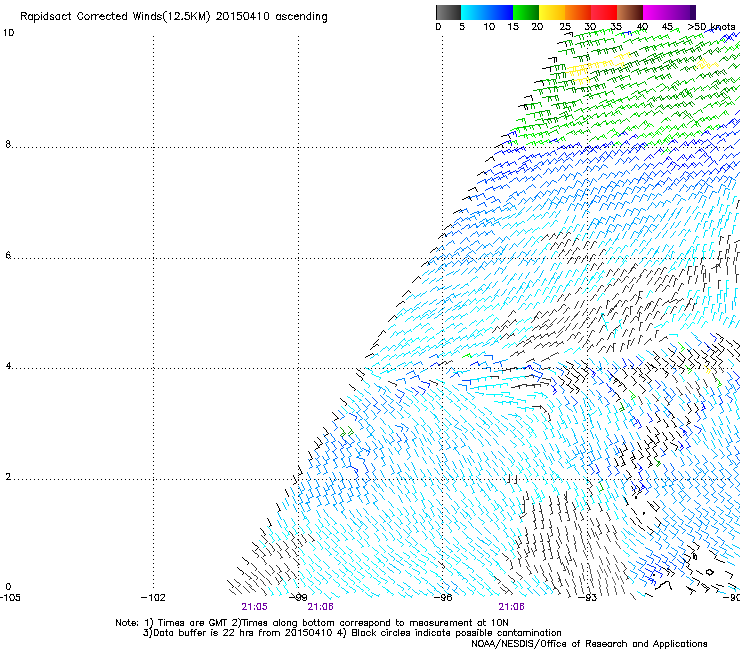740x650 pixels.
Task: Click the 'Rapidscat Corrected Winds(12.5KM)' title text
Action: tap(115, 17)
